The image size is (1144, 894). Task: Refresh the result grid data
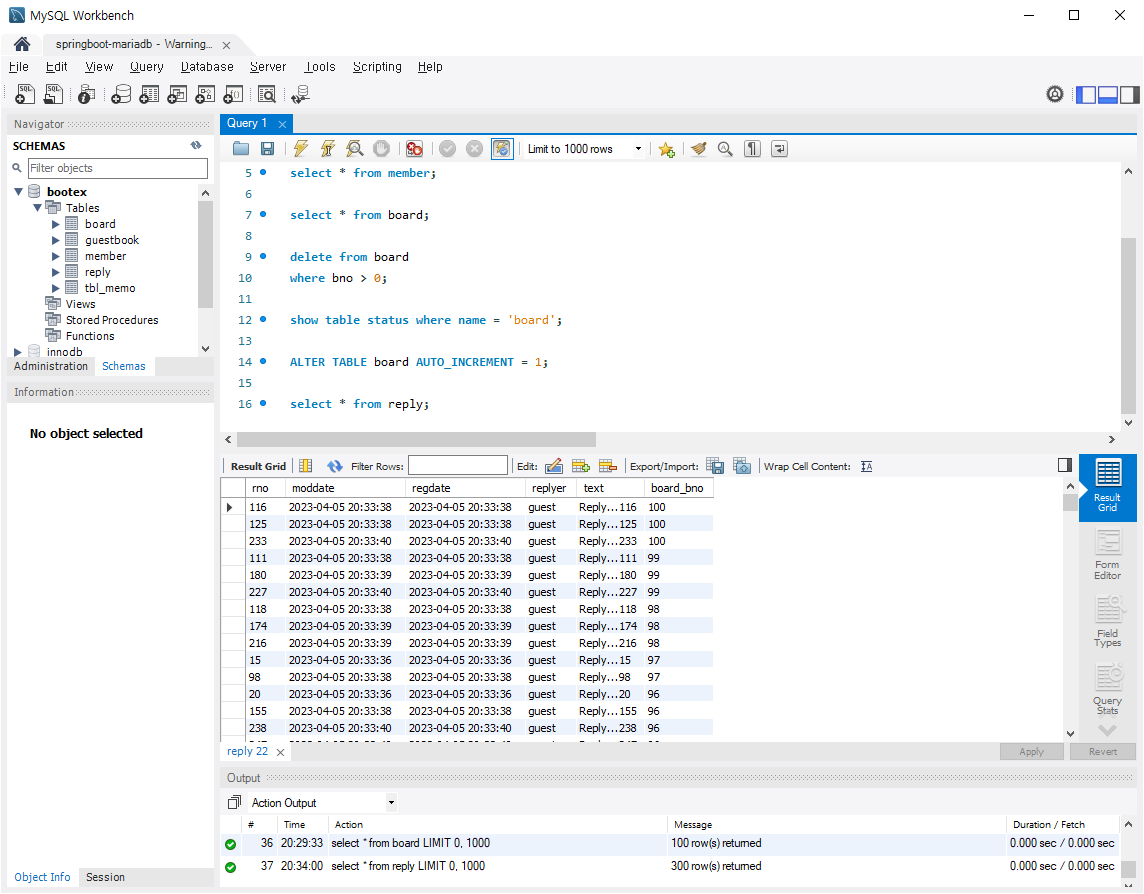coord(335,466)
